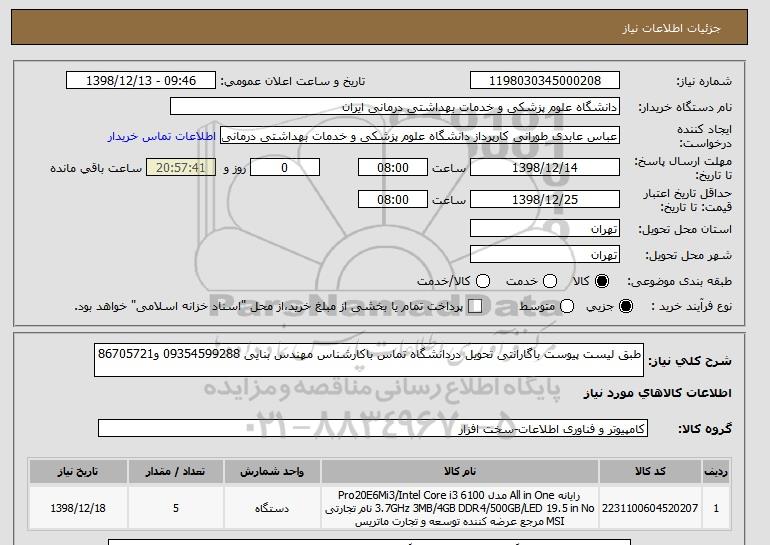Click the request creator field عباس عابدی طورانی

420,136
